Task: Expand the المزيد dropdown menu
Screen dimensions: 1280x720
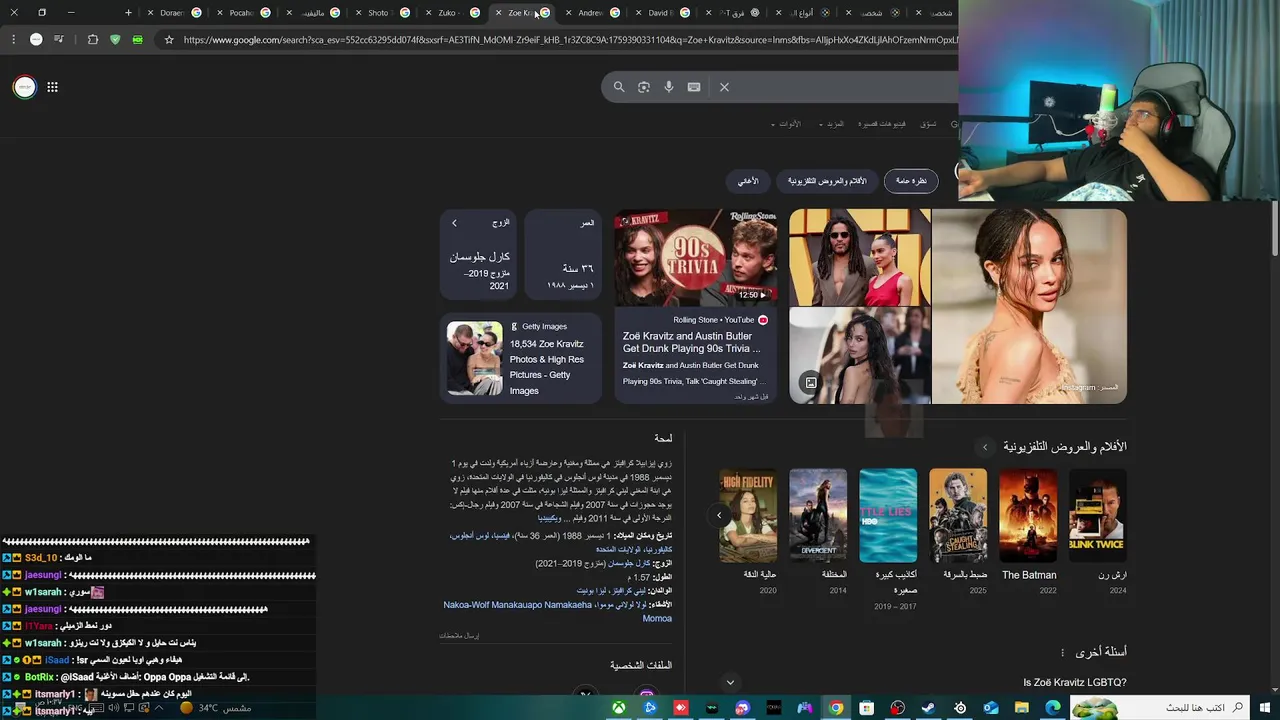Action: coord(831,124)
